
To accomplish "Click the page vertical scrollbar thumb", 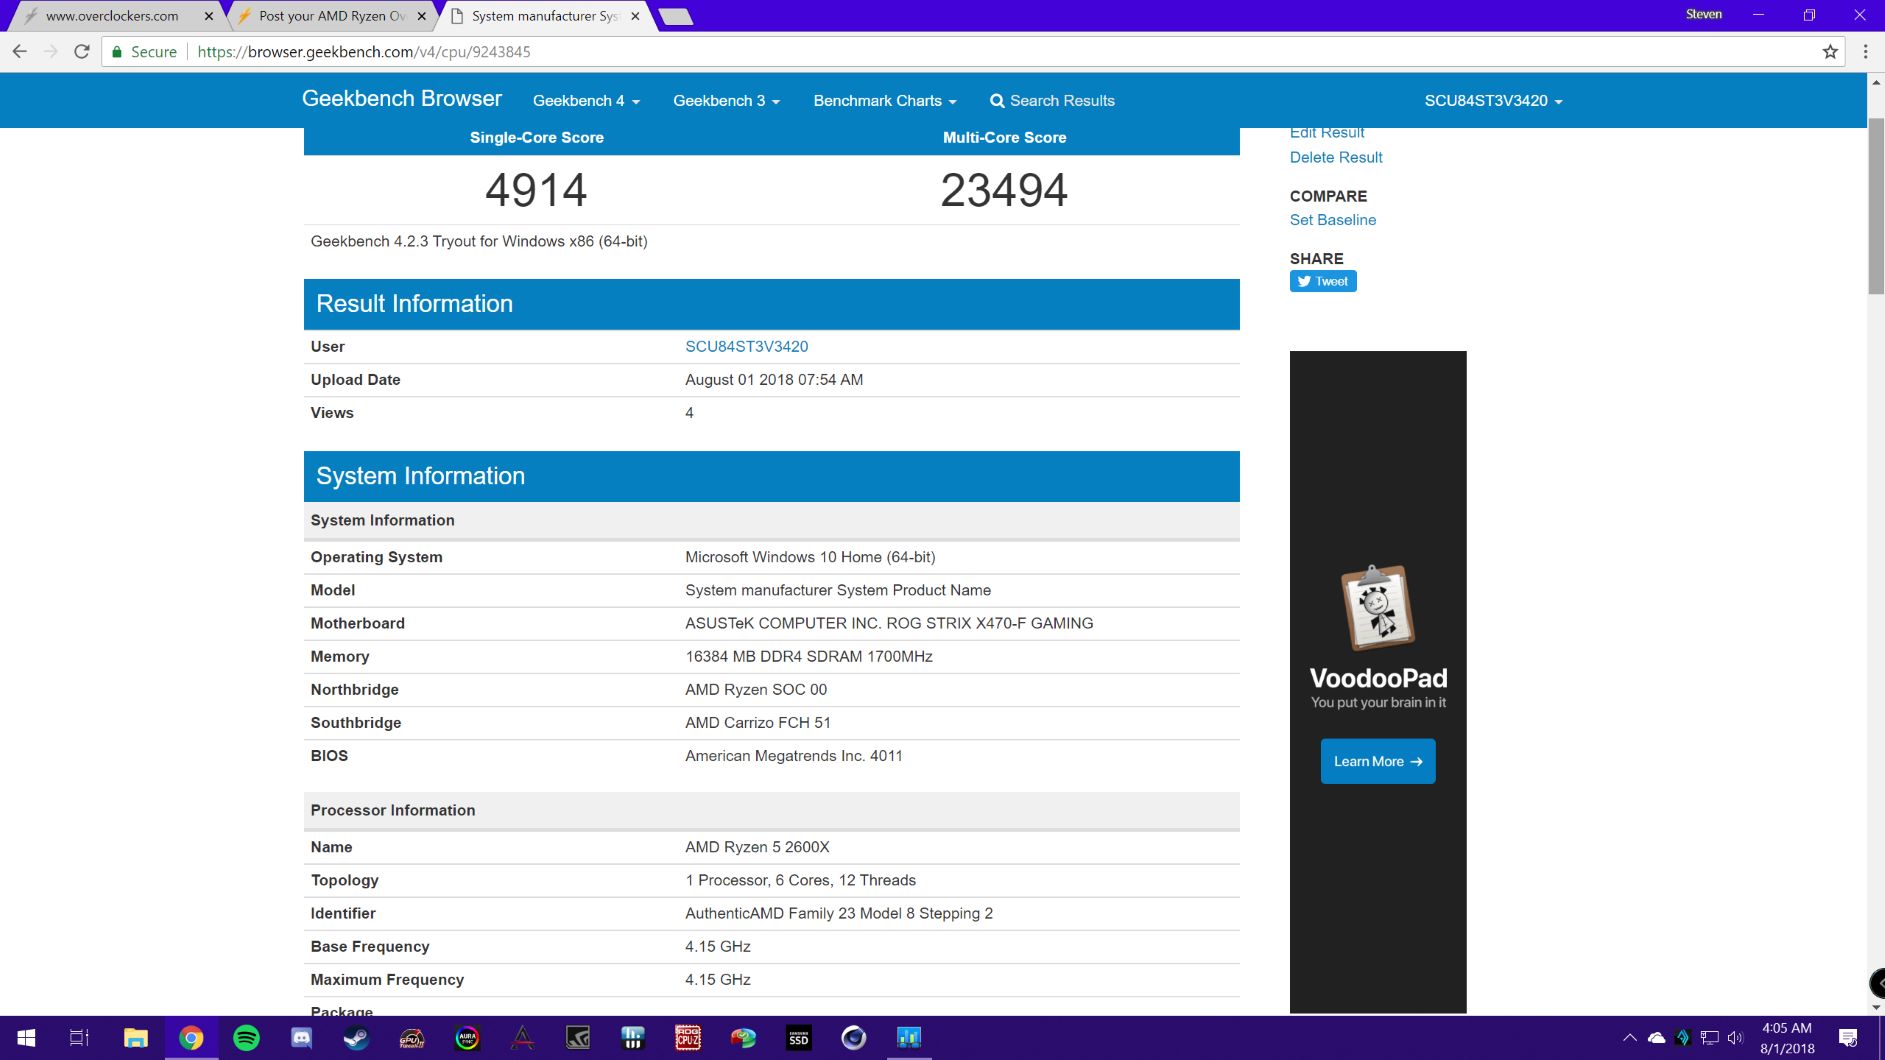I will [x=1876, y=205].
